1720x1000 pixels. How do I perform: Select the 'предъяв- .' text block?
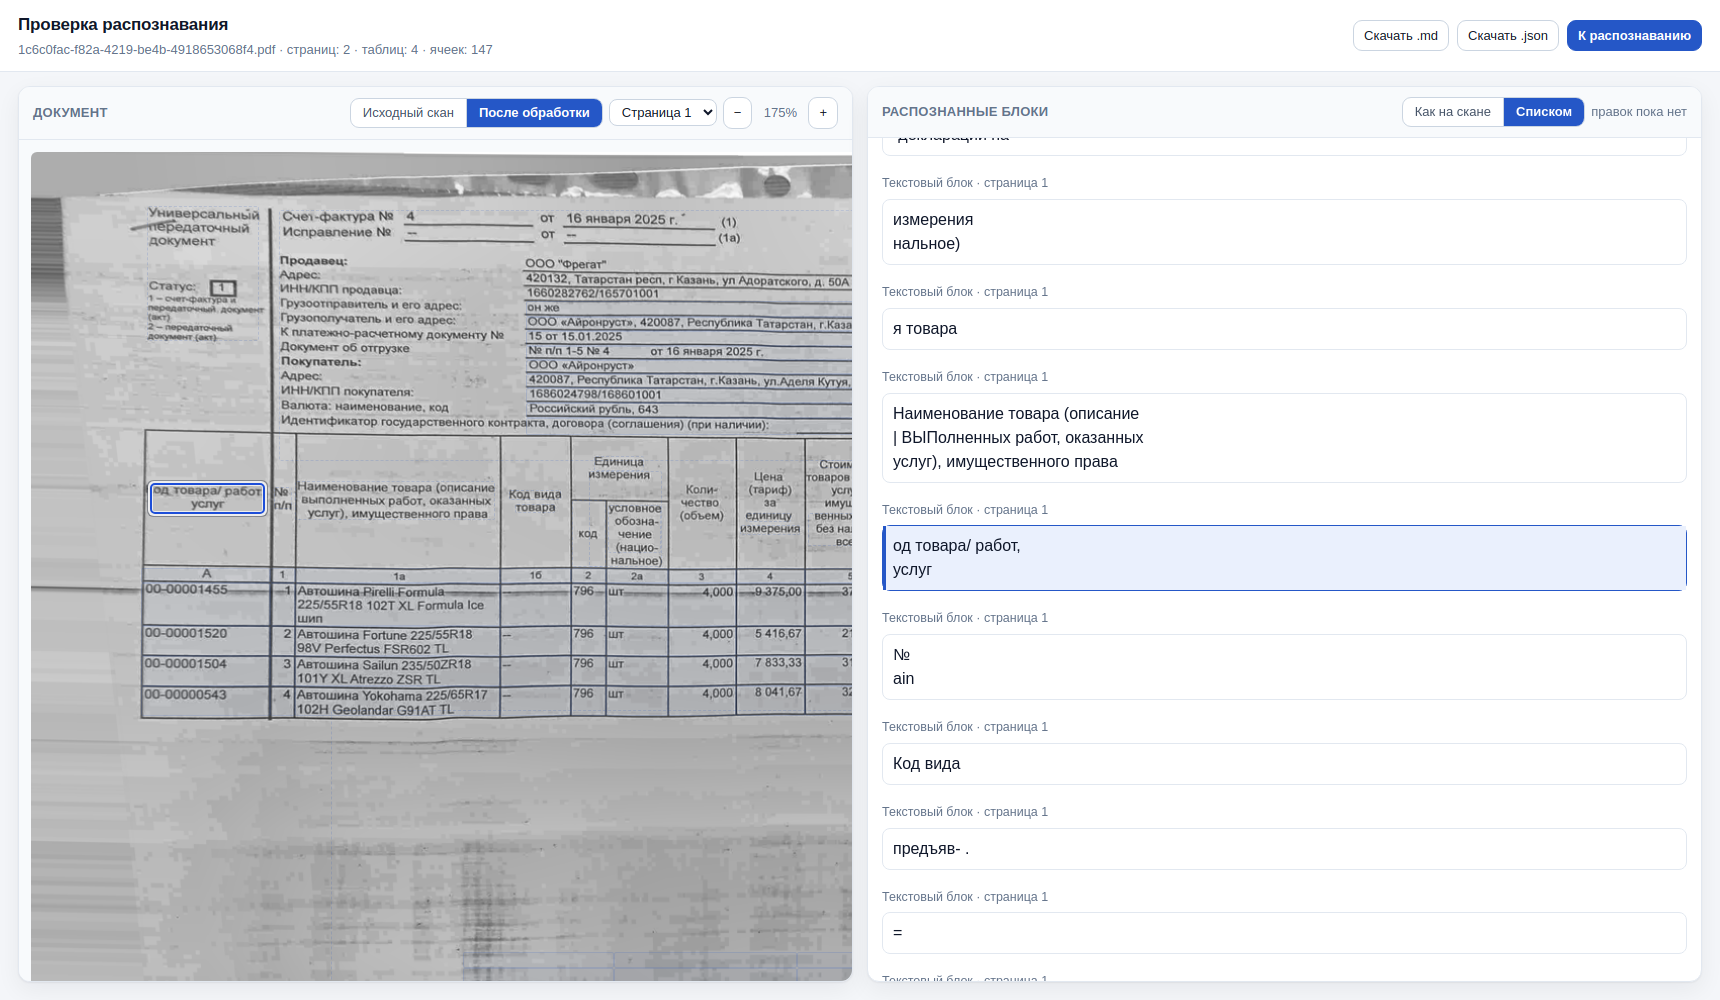(1284, 849)
